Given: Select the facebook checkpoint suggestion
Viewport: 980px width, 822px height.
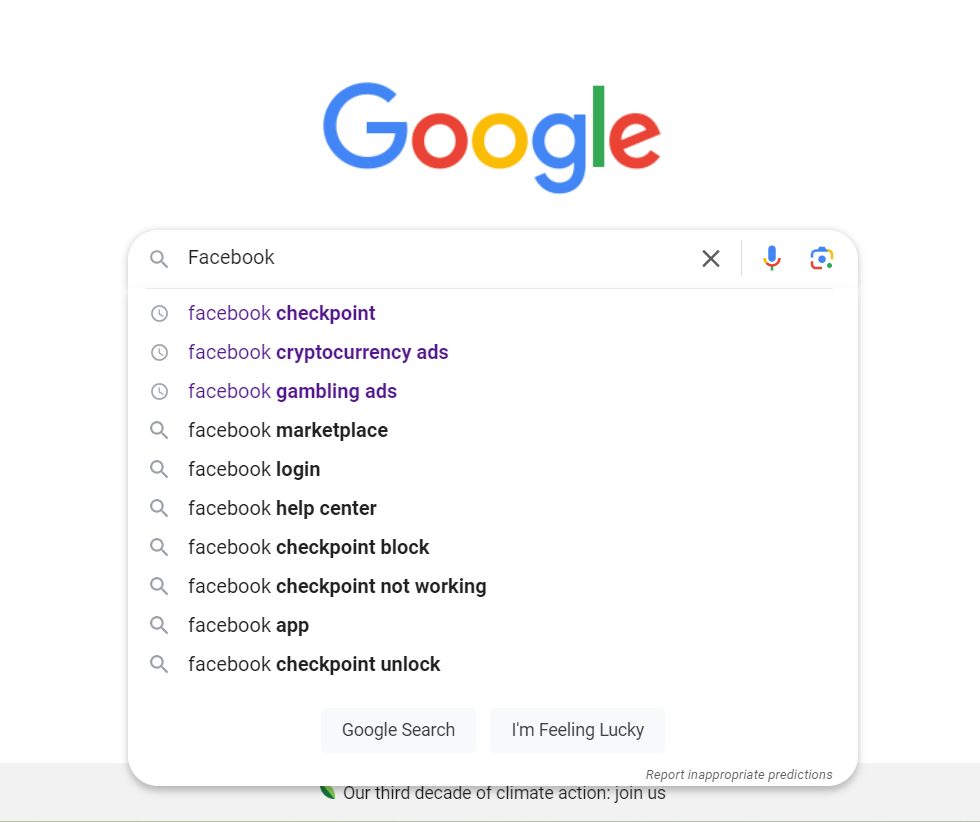Looking at the screenshot, I should coord(492,313).
